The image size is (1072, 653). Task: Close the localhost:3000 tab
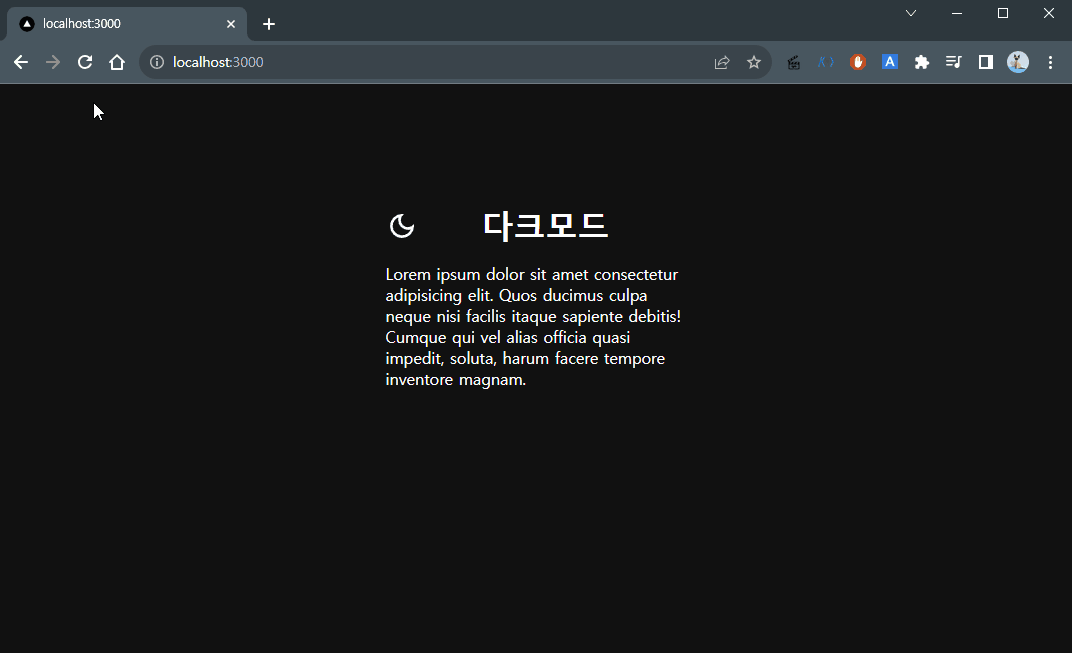pyautogui.click(x=231, y=24)
